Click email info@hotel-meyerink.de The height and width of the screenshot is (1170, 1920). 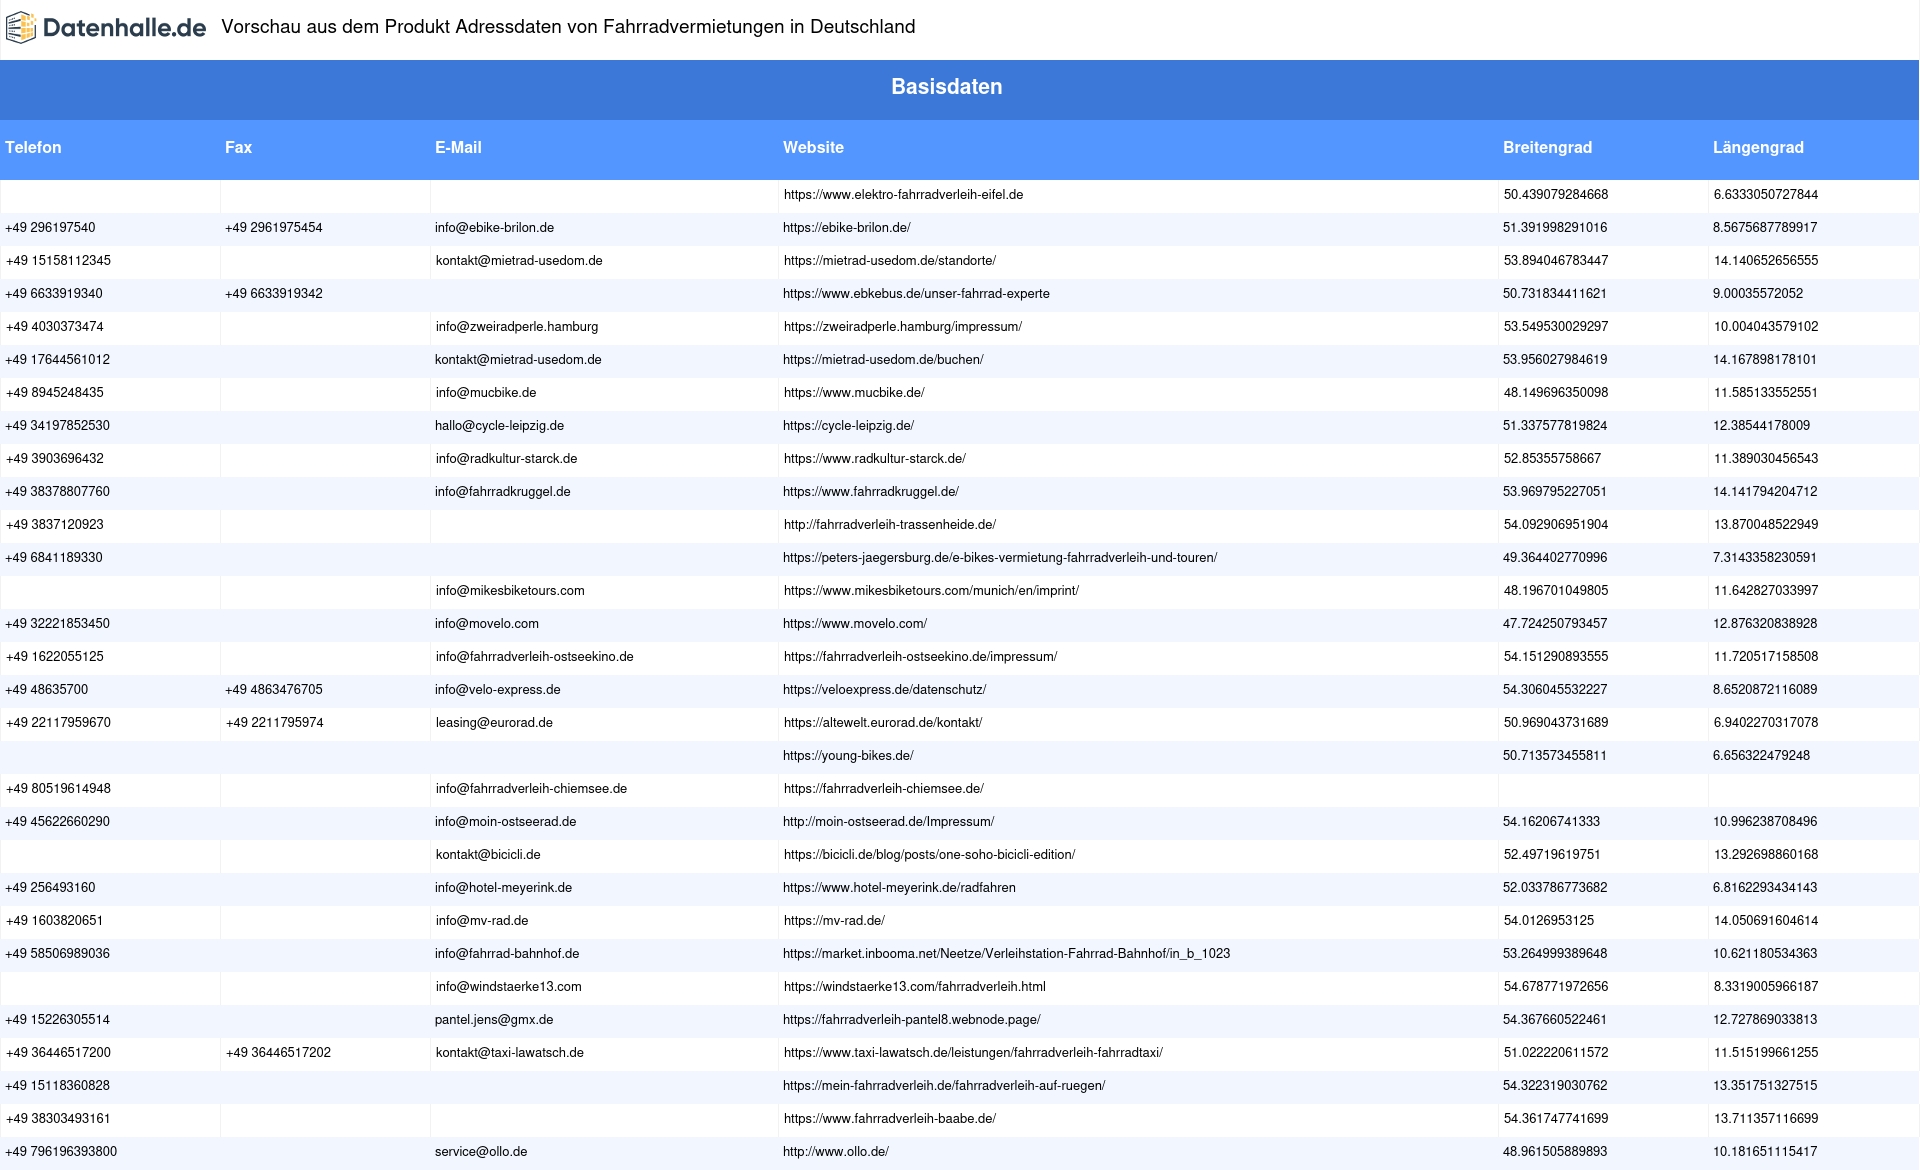tap(503, 888)
